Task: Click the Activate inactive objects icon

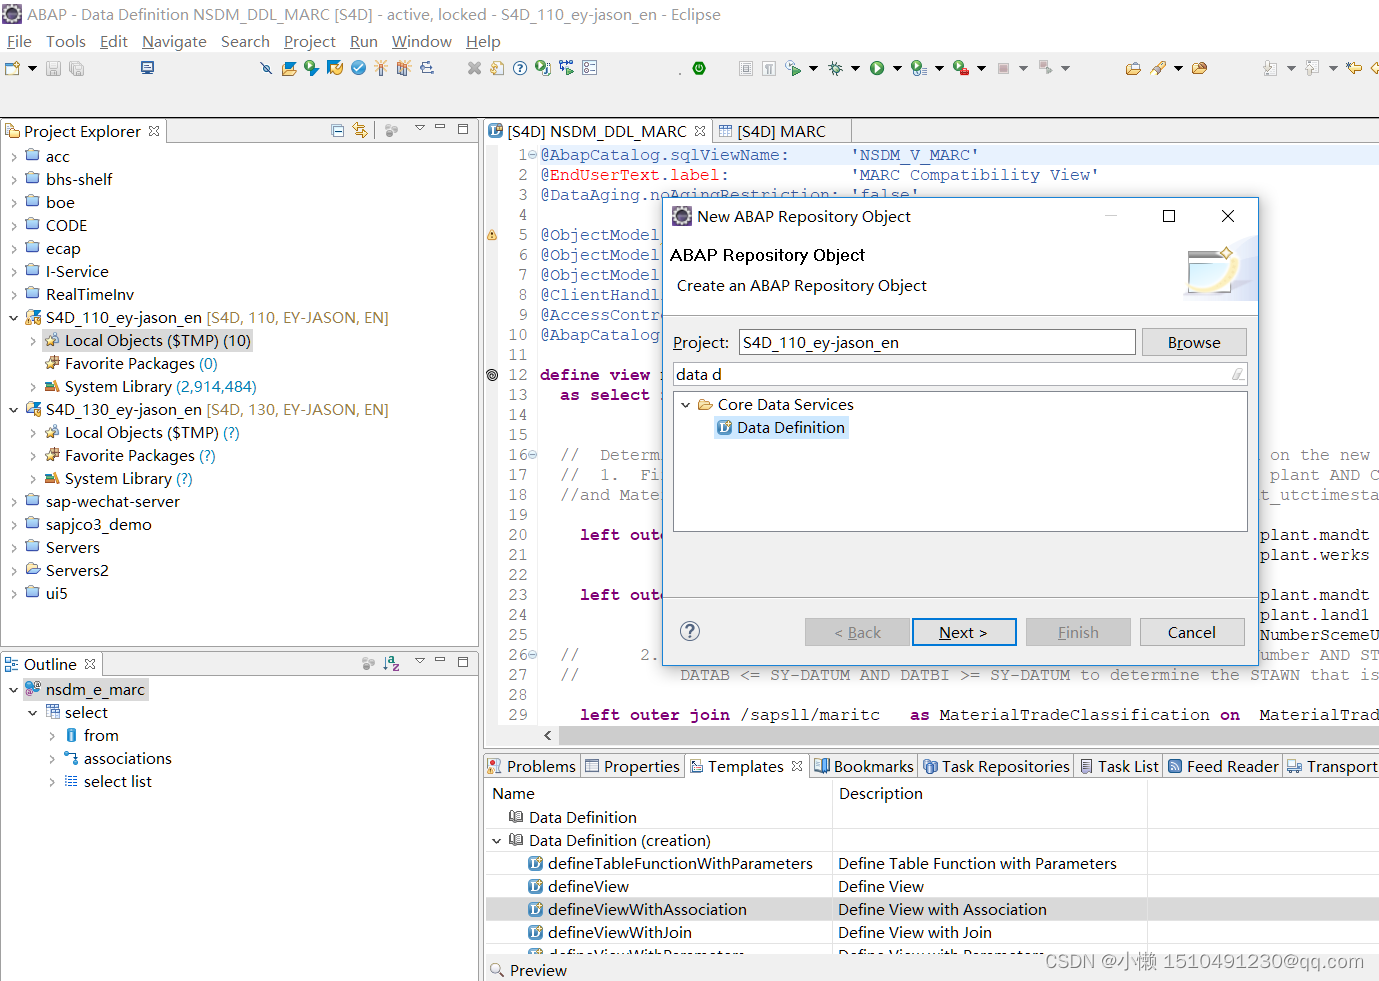Action: [404, 68]
